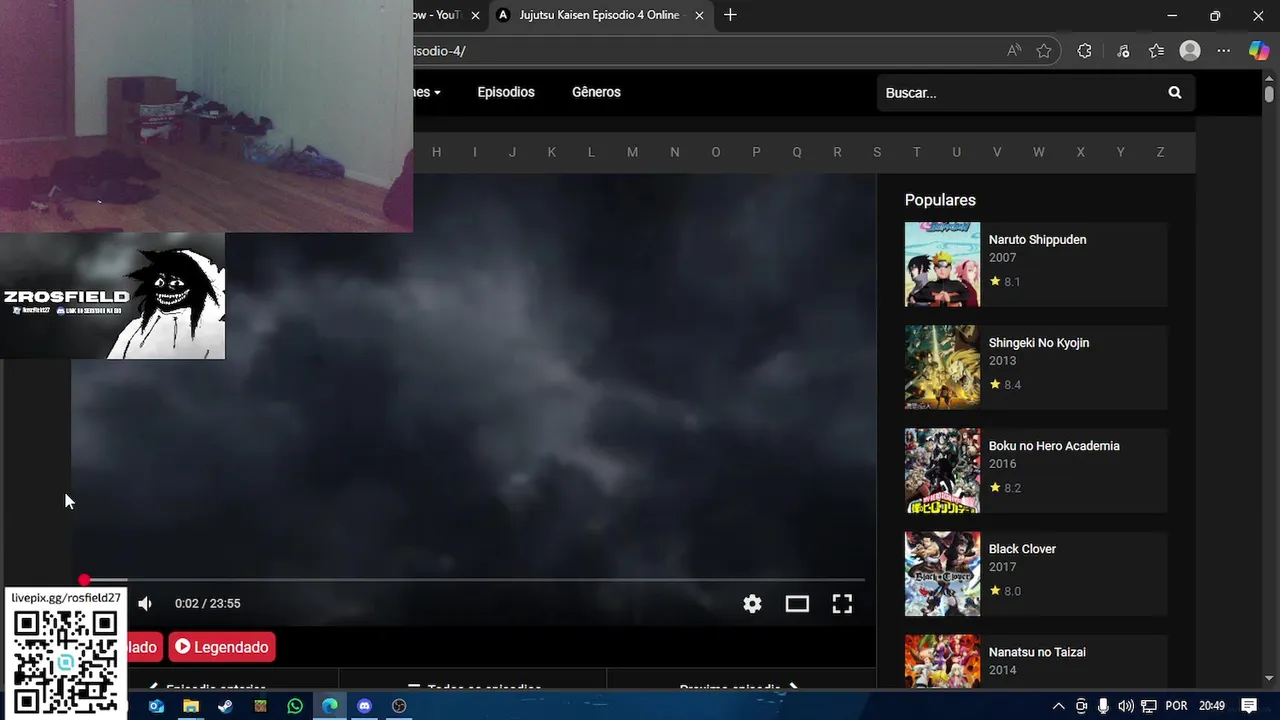
Task: Open the Favorites list icon in browser toolbar
Action: [1157, 51]
